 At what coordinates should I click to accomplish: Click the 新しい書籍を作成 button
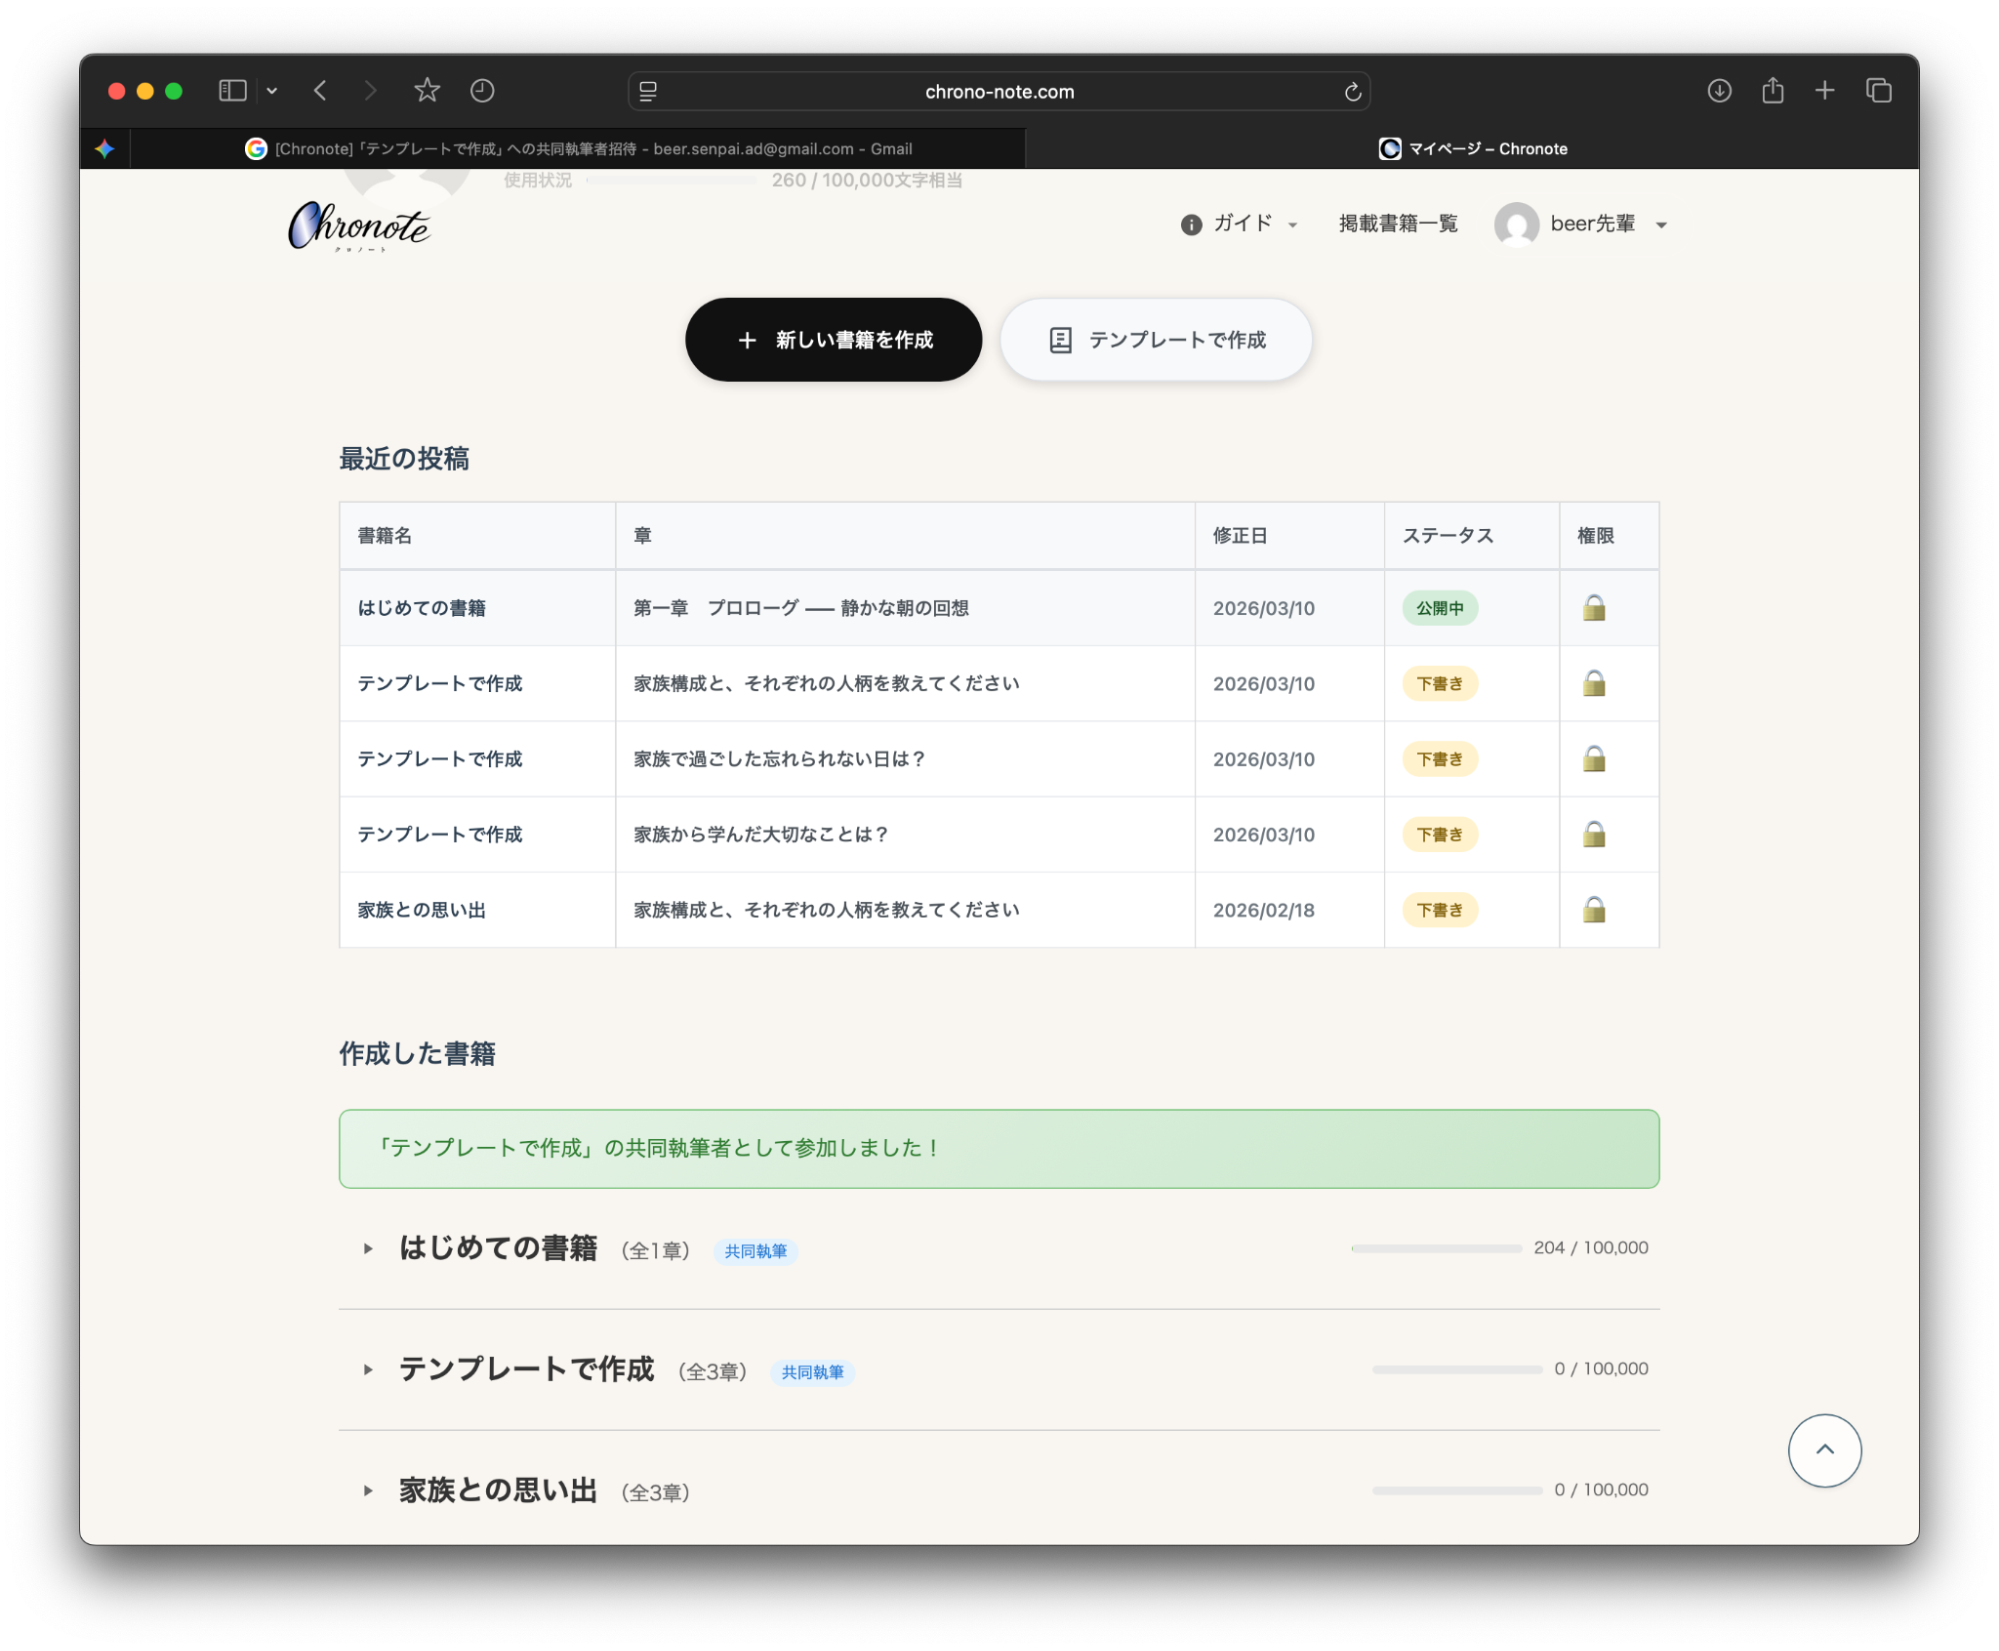[833, 339]
